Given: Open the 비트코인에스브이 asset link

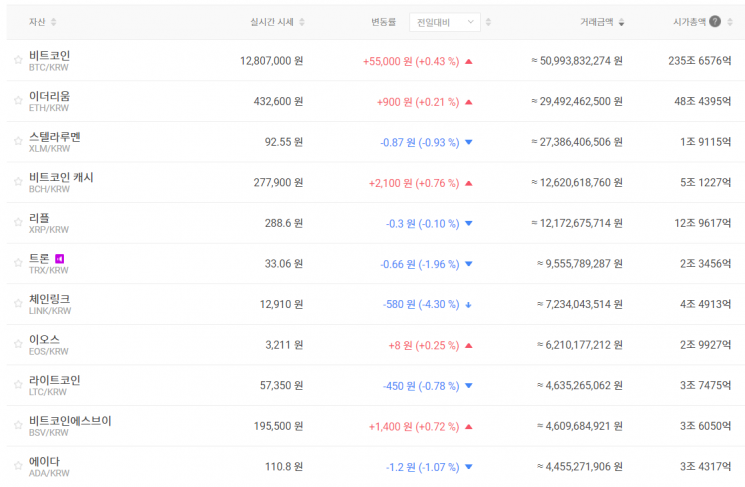Looking at the screenshot, I should pos(70,421).
